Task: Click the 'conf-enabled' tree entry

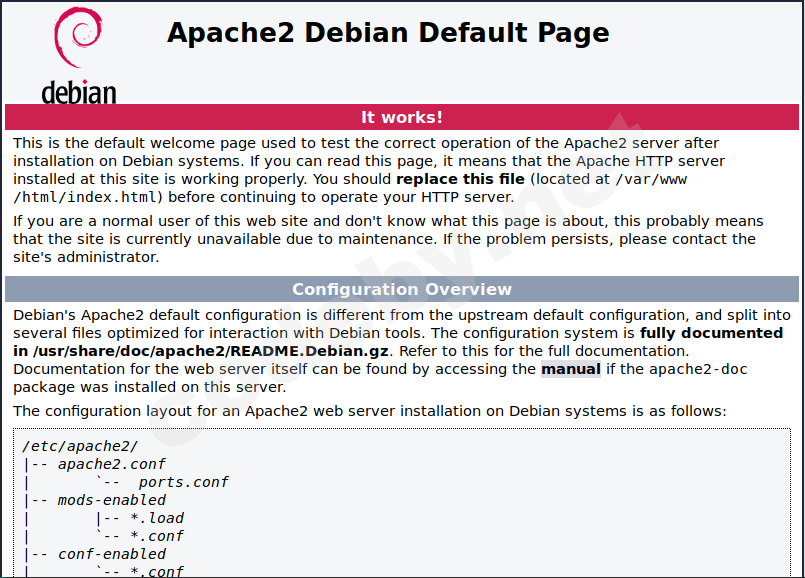Action: pos(111,554)
